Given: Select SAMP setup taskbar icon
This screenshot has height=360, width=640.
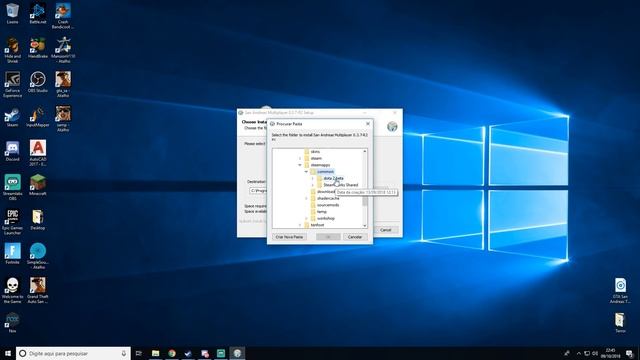Looking at the screenshot, I should click(x=237, y=353).
